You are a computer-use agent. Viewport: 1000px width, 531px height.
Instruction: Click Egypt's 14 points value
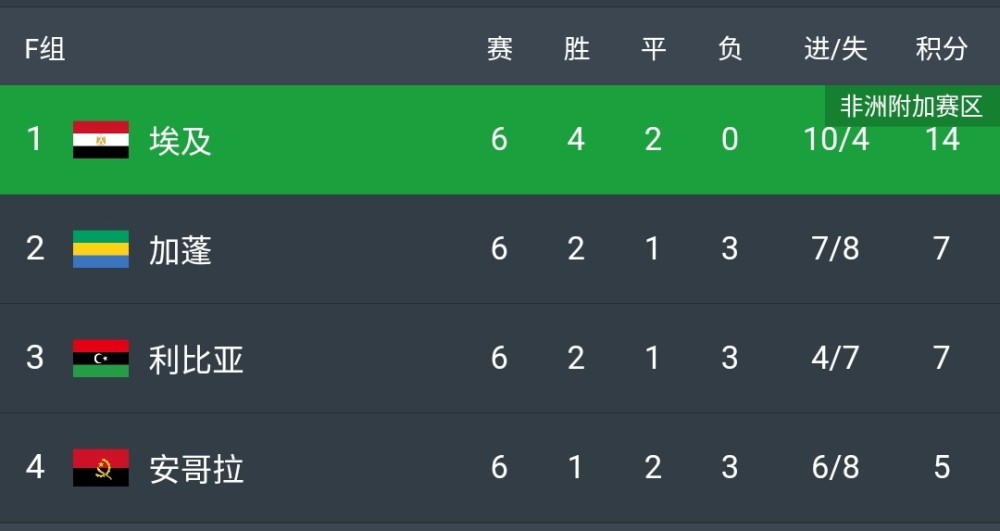click(x=942, y=139)
